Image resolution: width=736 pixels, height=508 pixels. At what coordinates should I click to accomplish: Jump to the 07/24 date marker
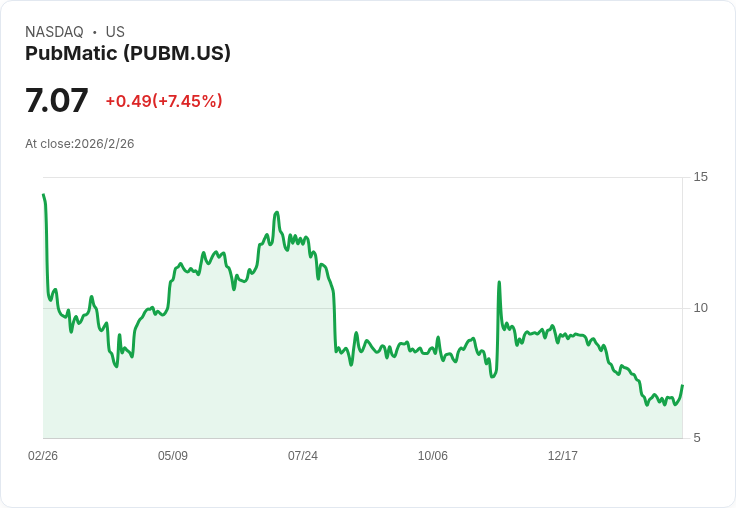tap(303, 456)
